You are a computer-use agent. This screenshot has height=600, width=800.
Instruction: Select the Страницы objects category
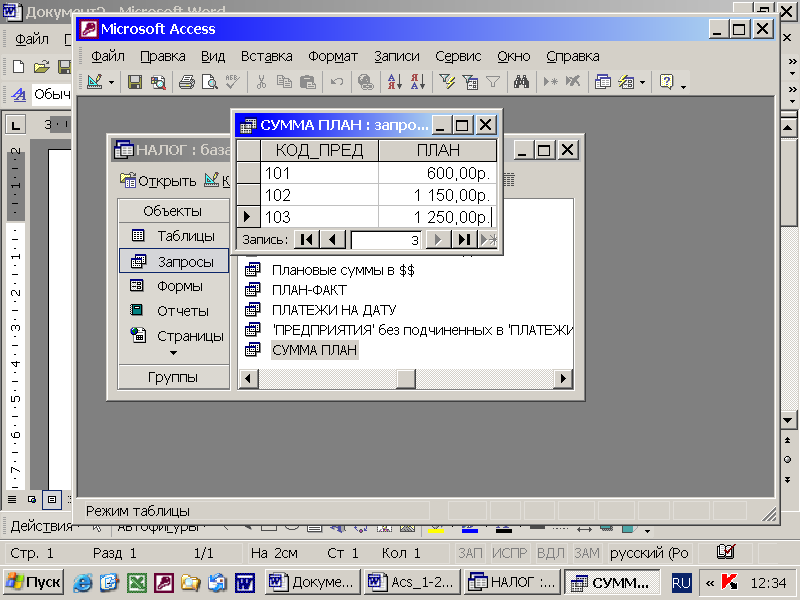pyautogui.click(x=174, y=336)
